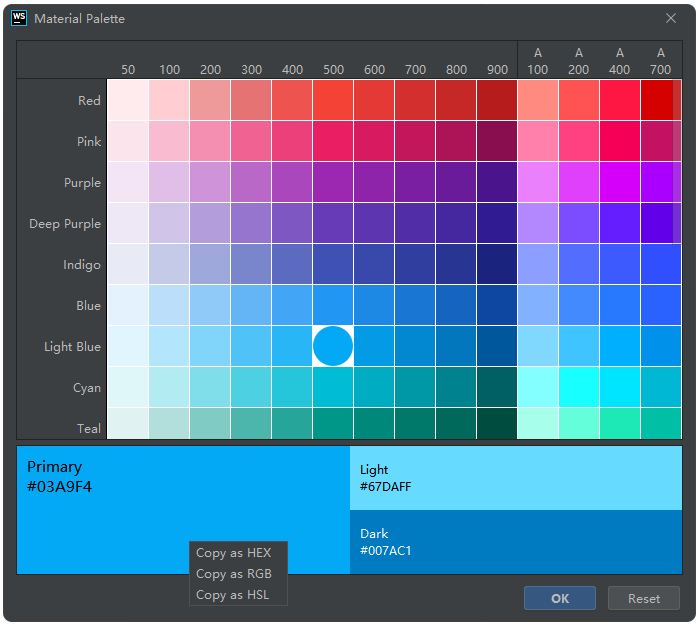Pick Copy as HSL option
The height and width of the screenshot is (626, 700).
(233, 595)
